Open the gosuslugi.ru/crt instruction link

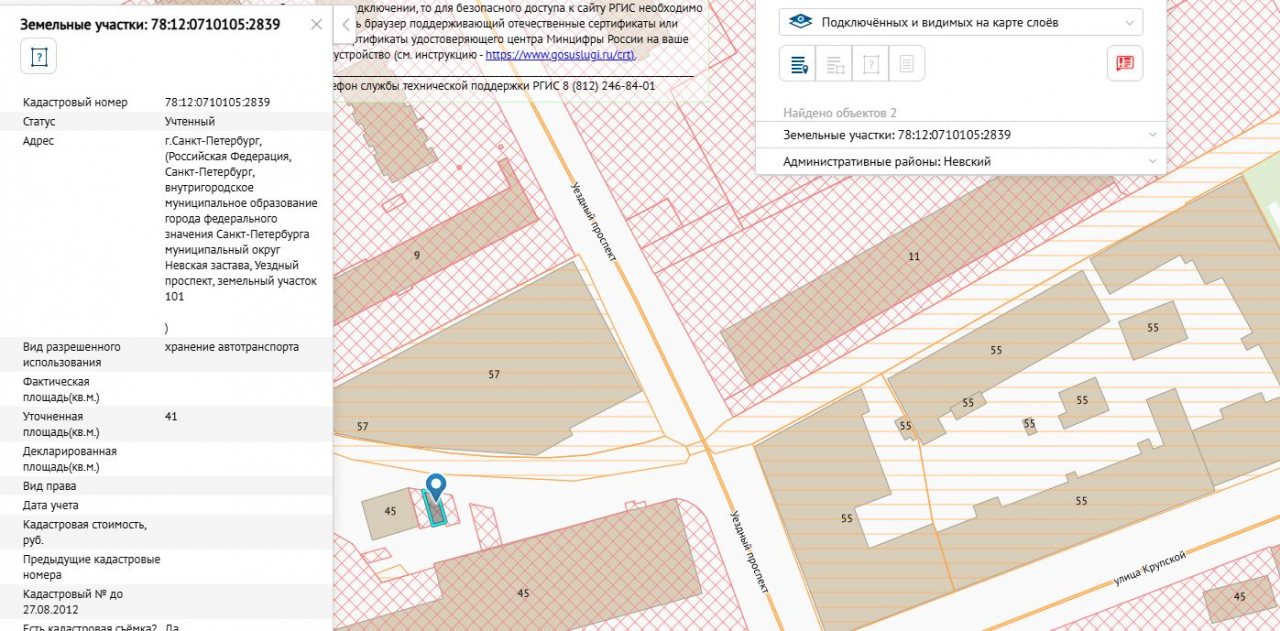click(559, 55)
